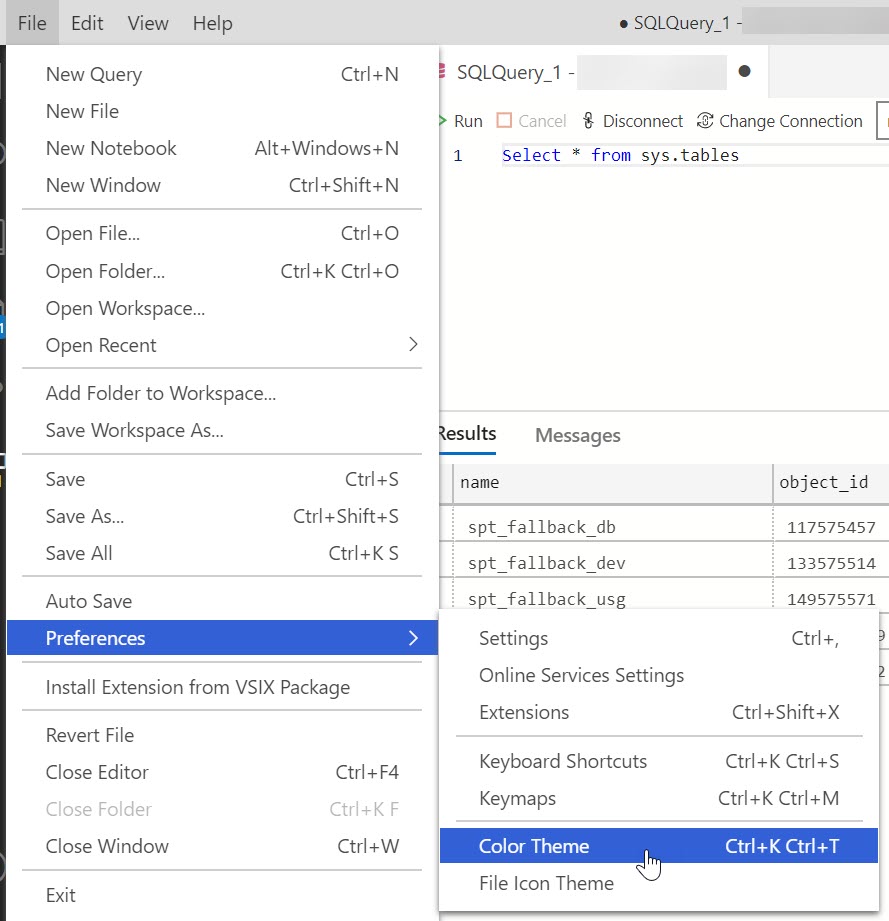Click the green Run query icon

(x=443, y=121)
